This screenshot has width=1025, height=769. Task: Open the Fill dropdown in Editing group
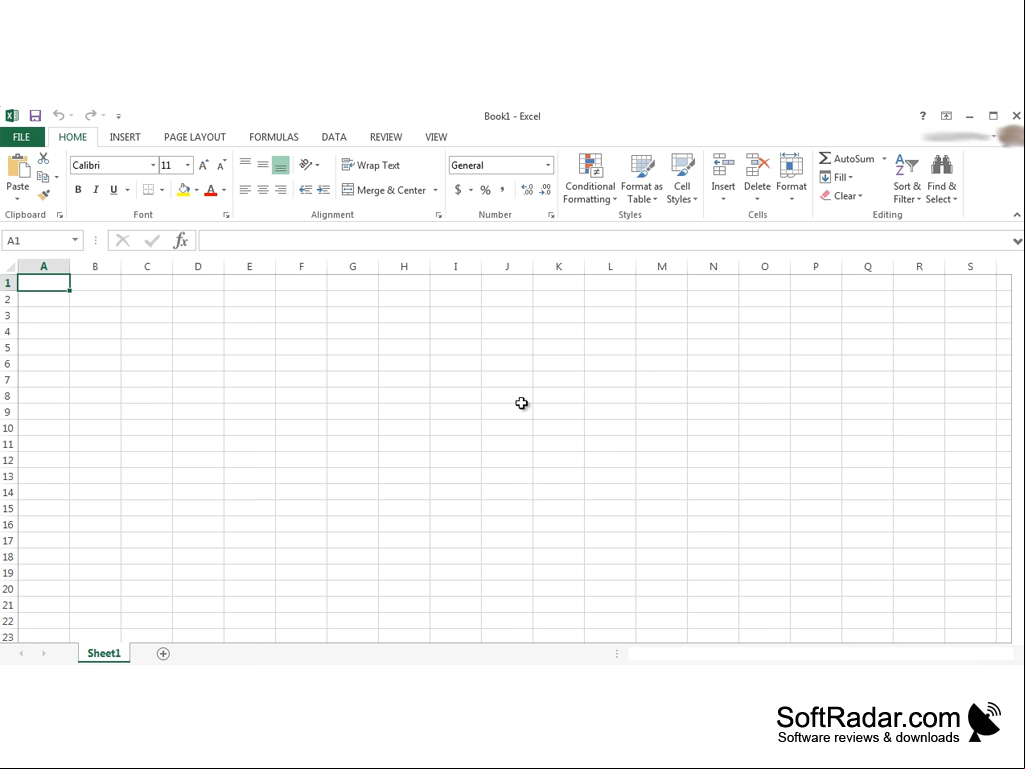[x=836, y=177]
